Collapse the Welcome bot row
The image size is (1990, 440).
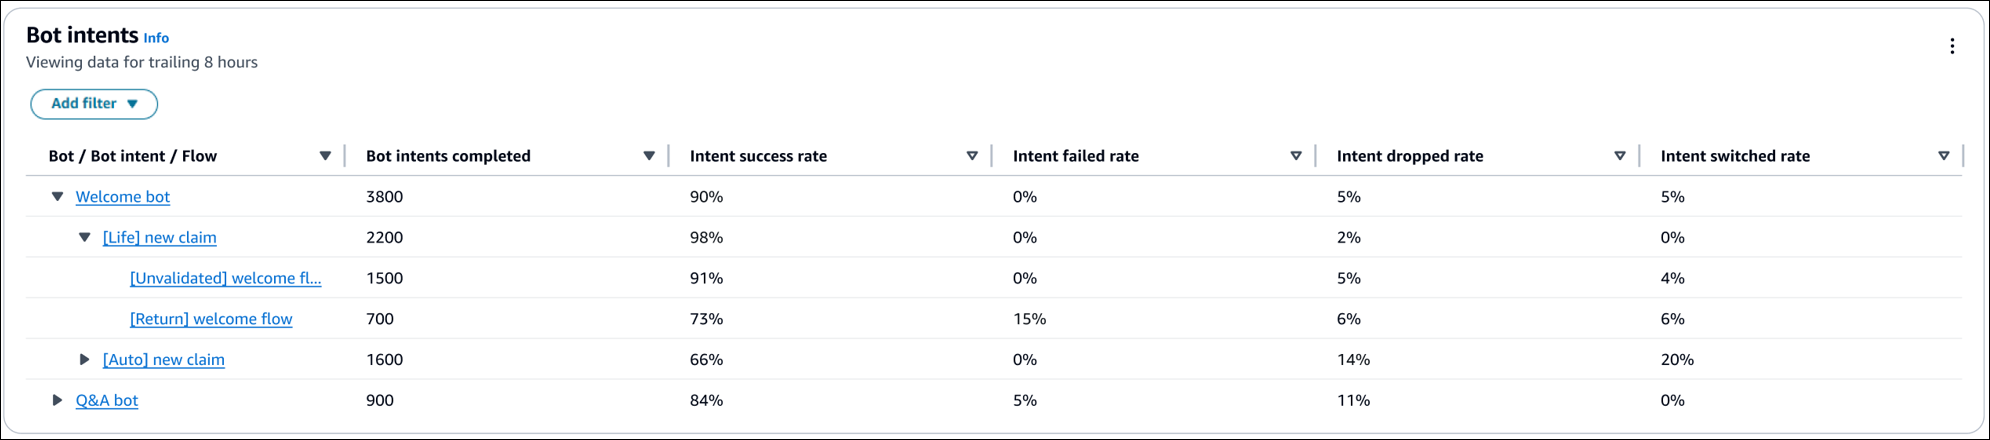tap(58, 197)
